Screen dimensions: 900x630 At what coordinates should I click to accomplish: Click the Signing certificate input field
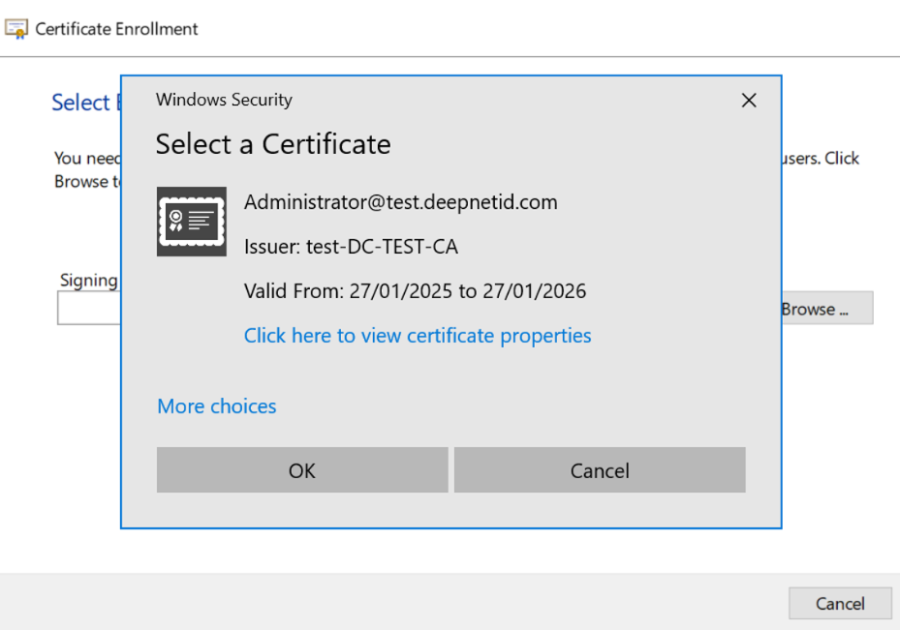tap(88, 310)
